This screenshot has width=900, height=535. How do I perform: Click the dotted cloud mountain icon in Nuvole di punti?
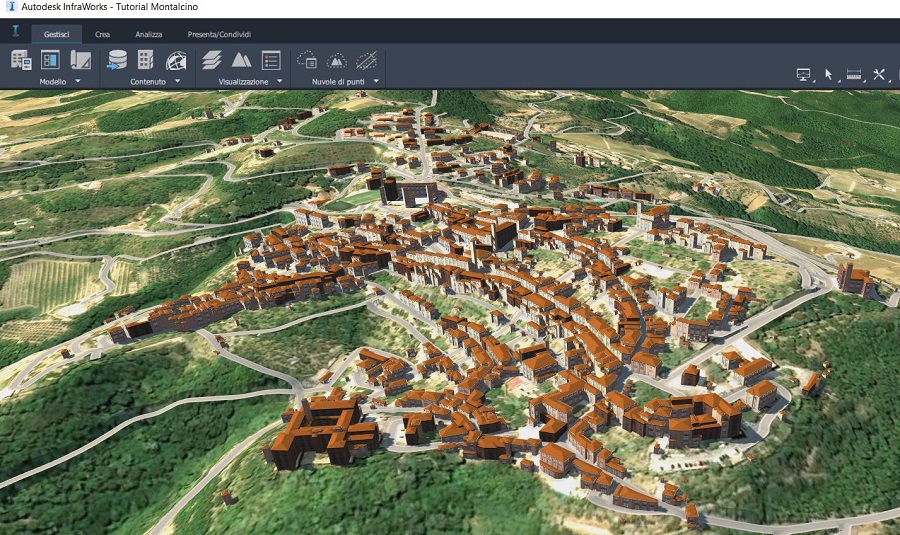(337, 60)
